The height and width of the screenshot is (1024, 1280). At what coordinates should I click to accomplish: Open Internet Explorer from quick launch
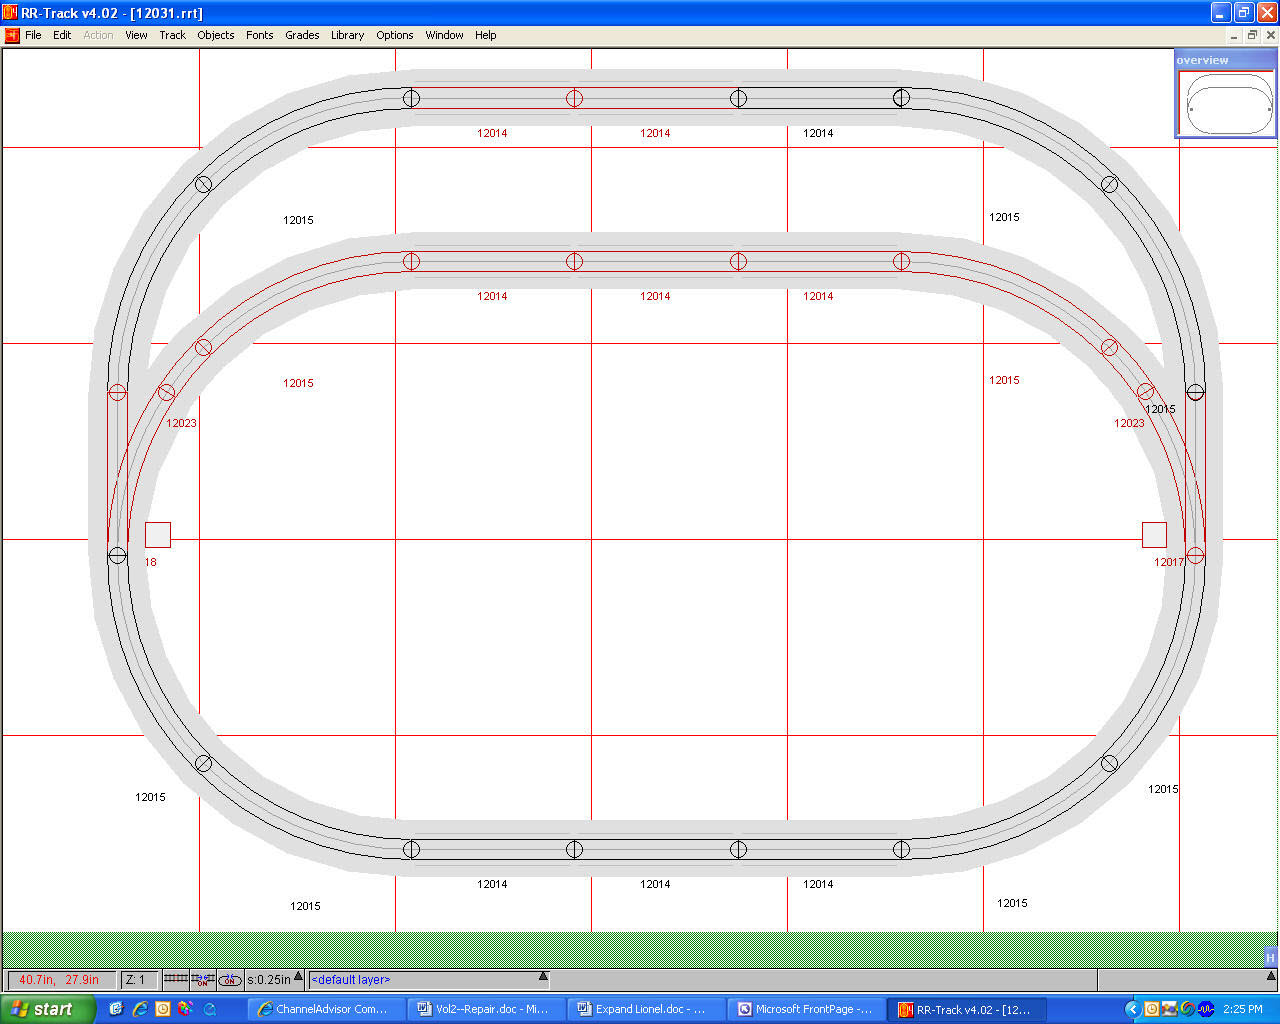pyautogui.click(x=140, y=1009)
